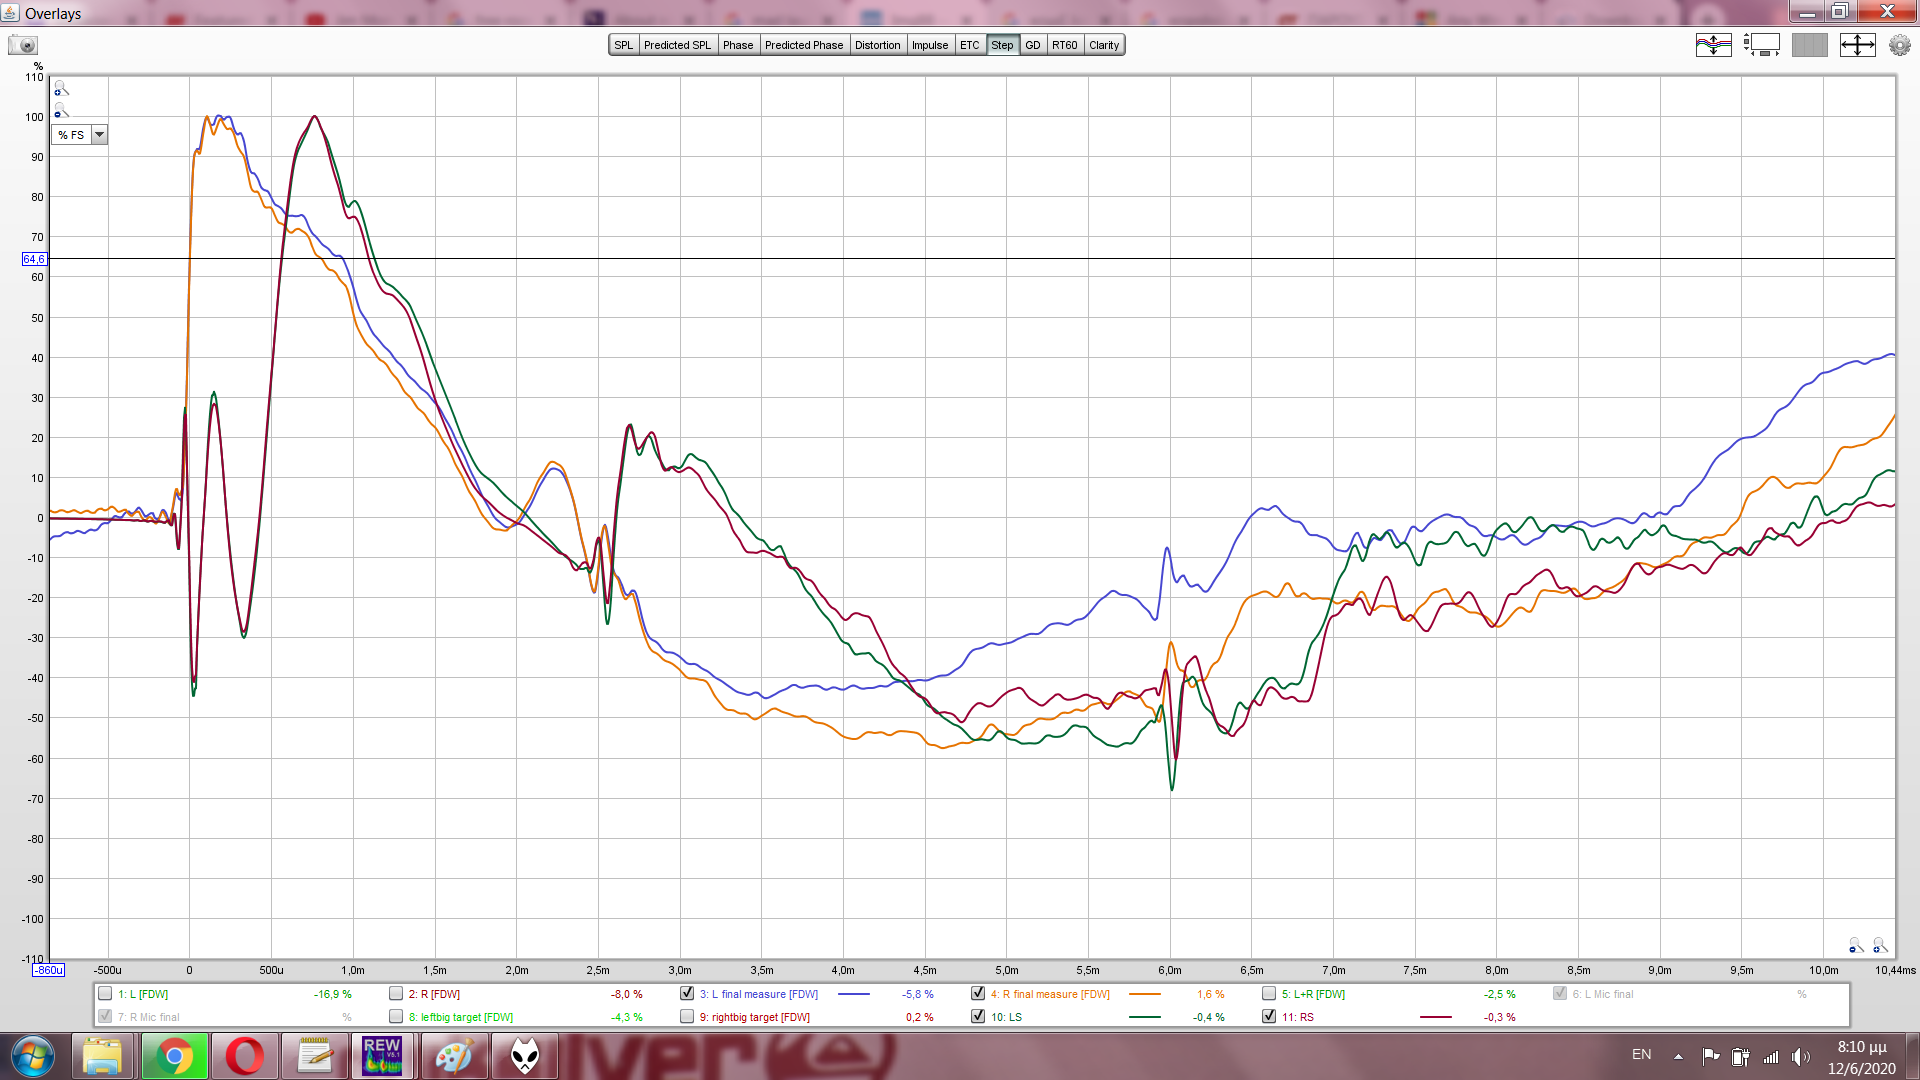Select the RT60 graph button
This screenshot has height=1080, width=1920.
click(x=1064, y=45)
